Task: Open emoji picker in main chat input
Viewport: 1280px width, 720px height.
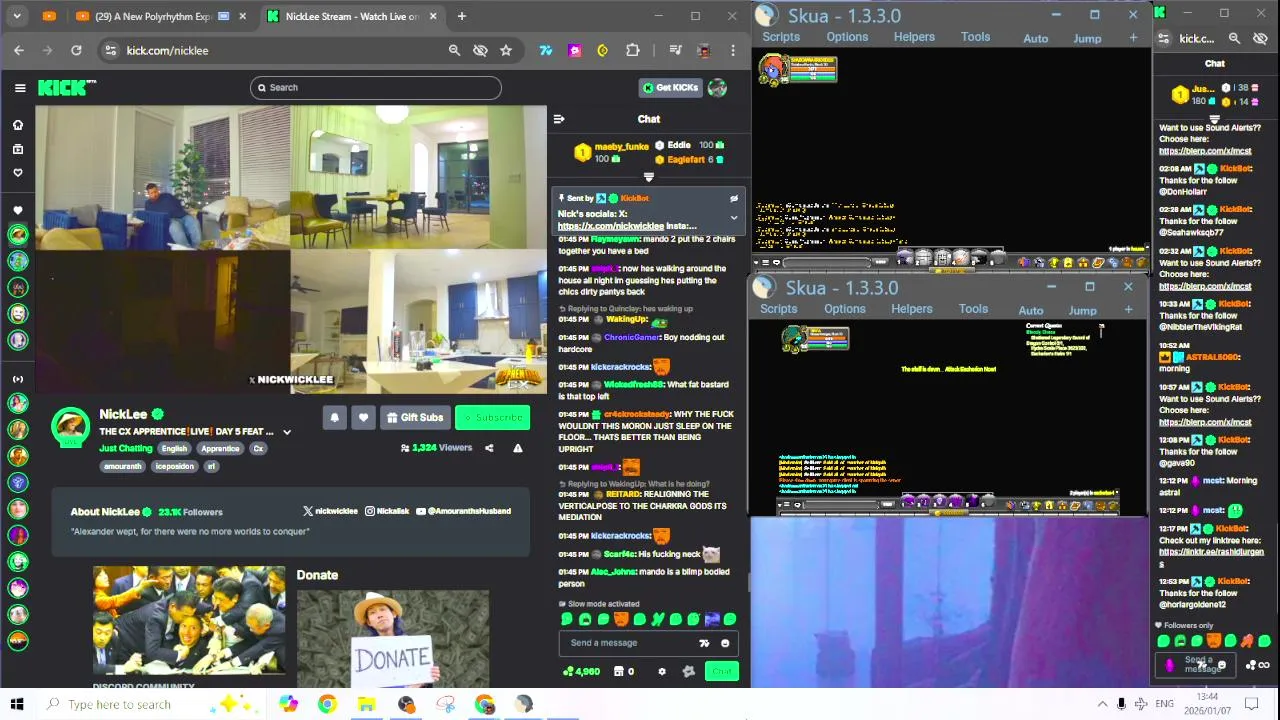Action: click(x=725, y=643)
